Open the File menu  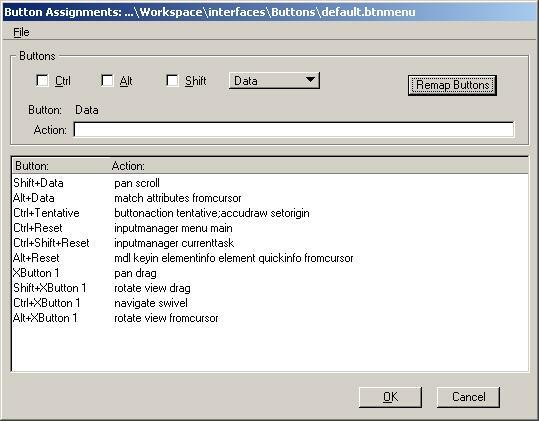(x=21, y=32)
